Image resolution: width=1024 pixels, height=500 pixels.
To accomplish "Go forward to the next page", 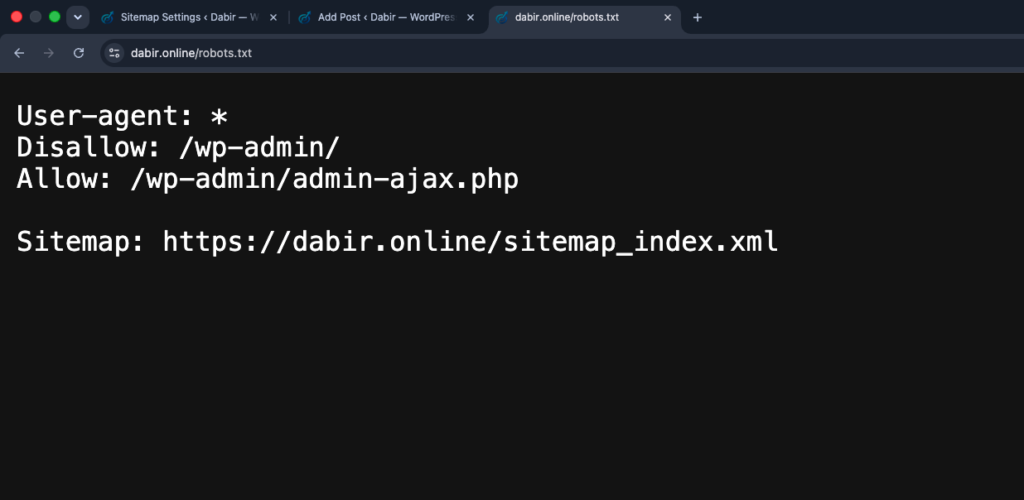I will pos(48,53).
